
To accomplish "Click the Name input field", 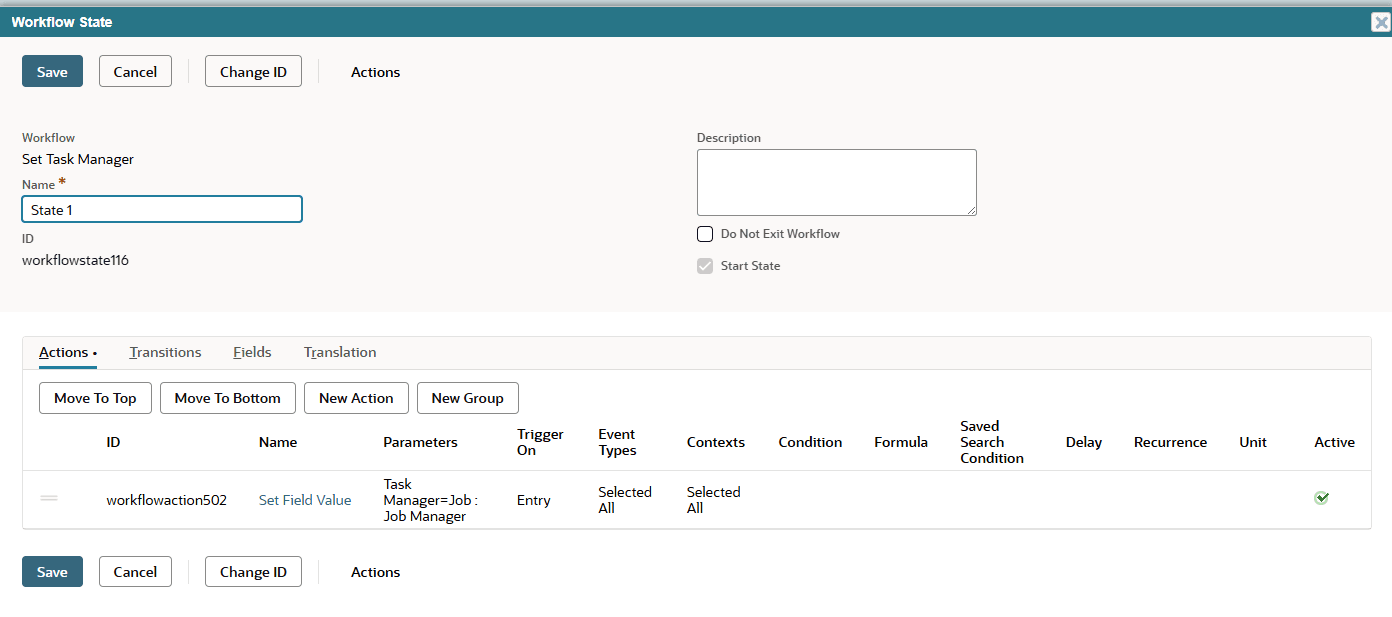I will tap(162, 209).
